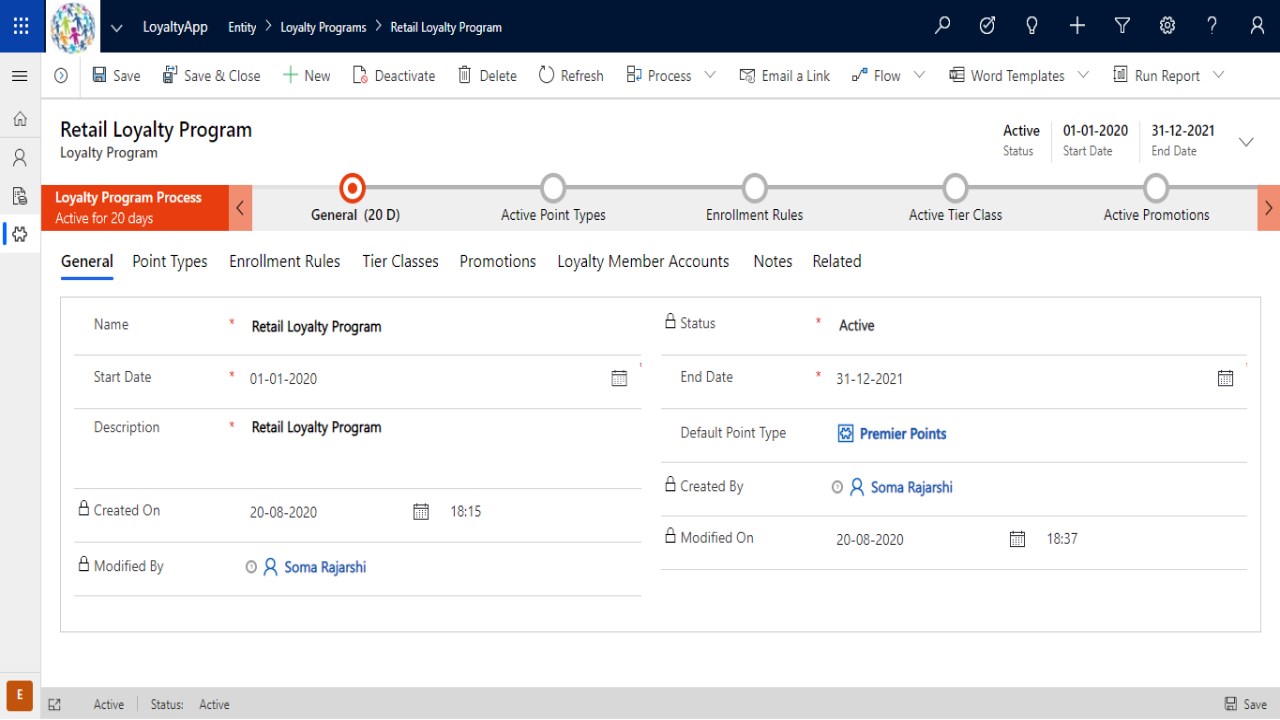
Task: Deactivate the loyalty program
Action: point(394,75)
